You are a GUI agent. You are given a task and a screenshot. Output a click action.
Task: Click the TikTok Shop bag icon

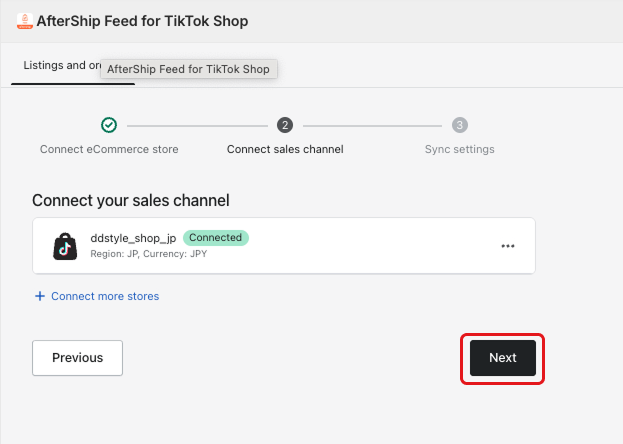65,246
